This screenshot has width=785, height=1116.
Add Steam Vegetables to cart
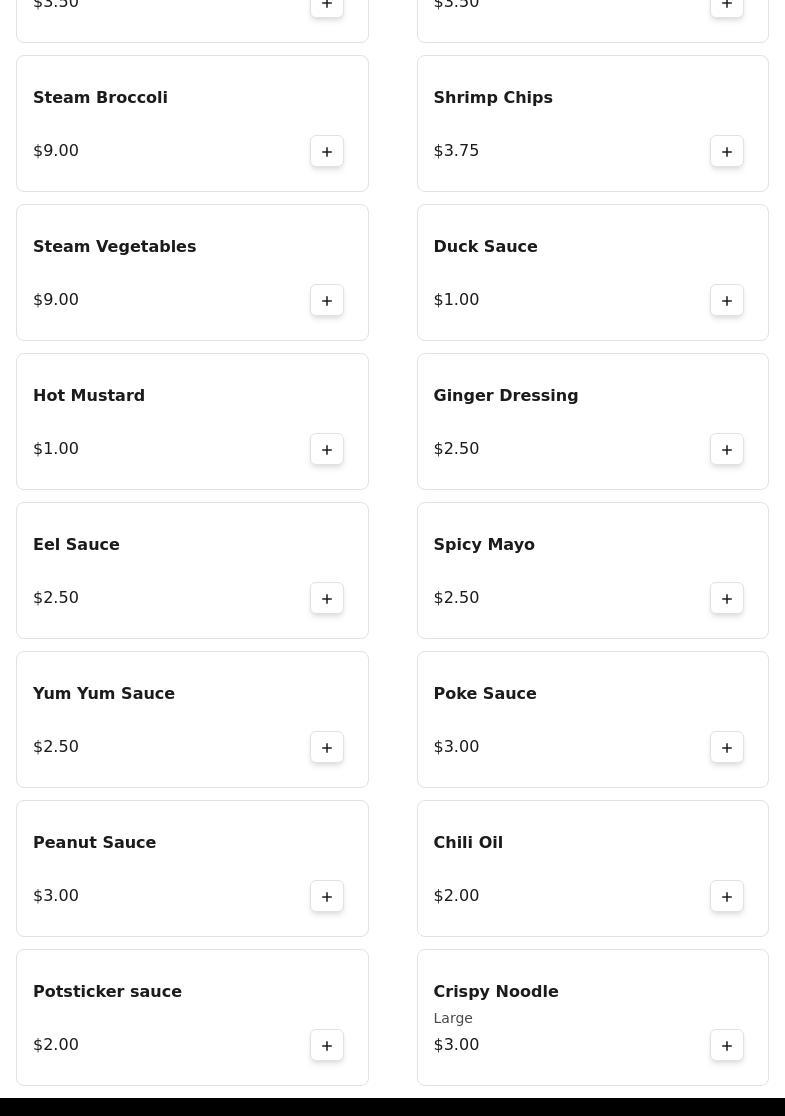click(327, 300)
